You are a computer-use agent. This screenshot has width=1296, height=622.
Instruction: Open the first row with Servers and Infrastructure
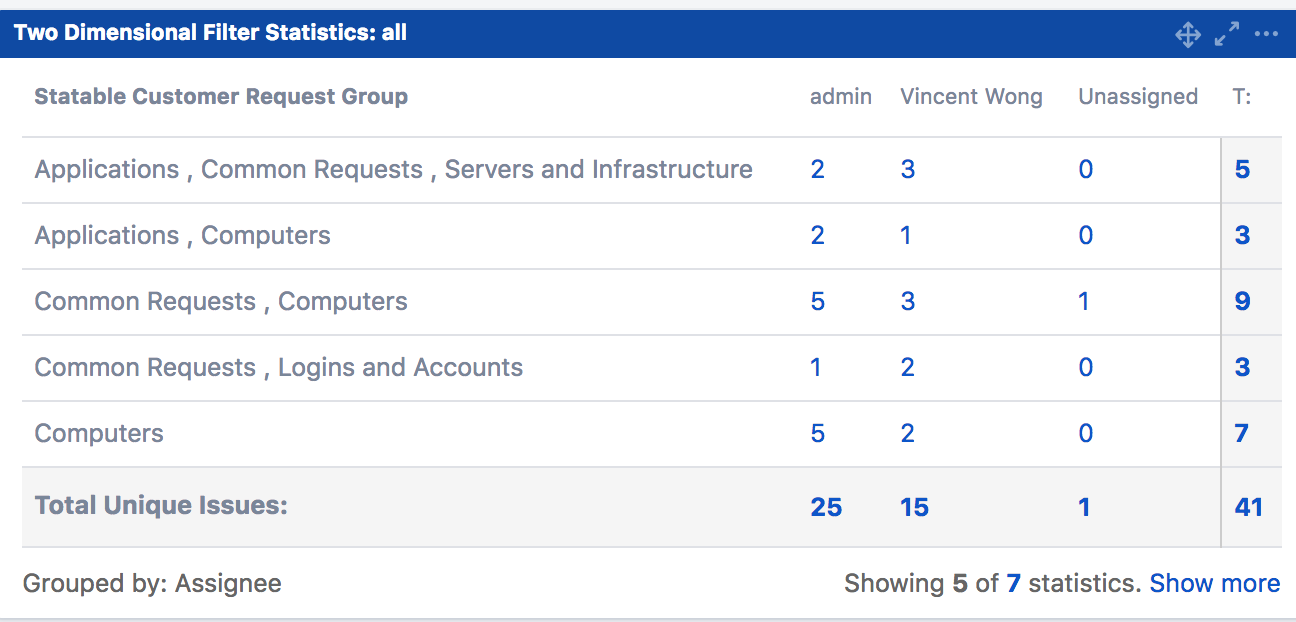[394, 170]
